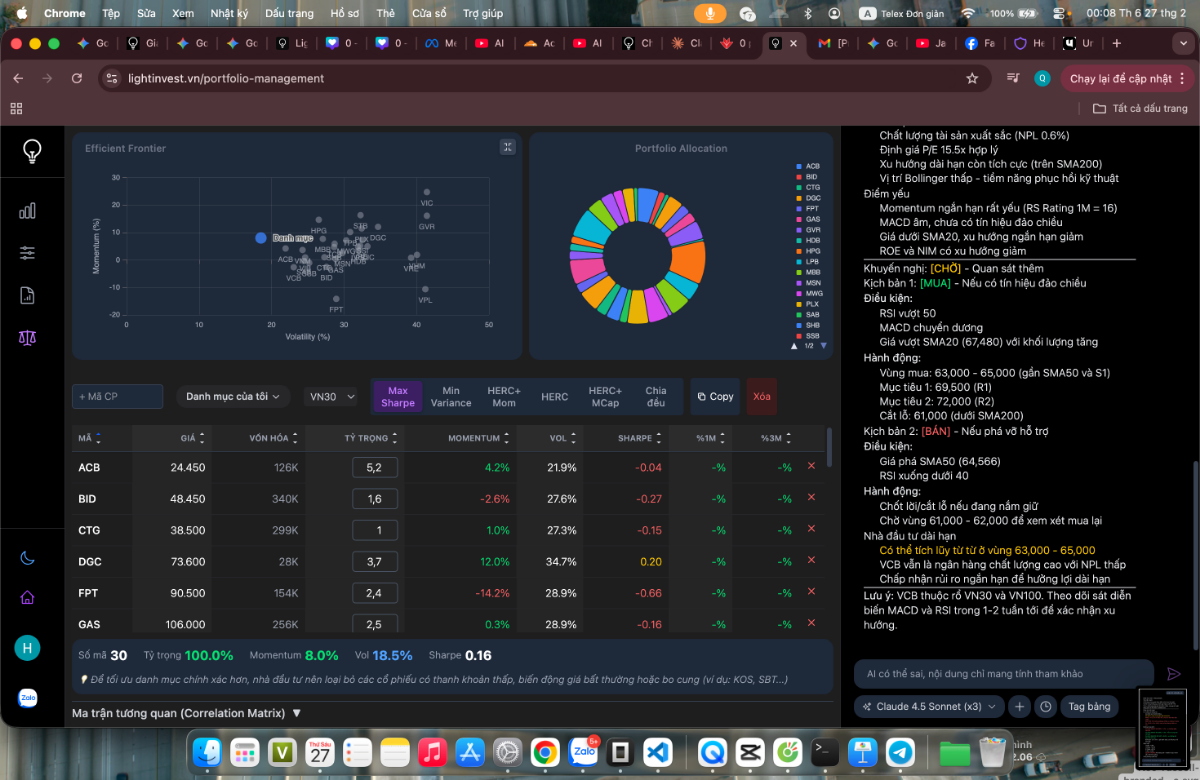This screenshot has width=1200, height=780.
Task: Toggle dark mode with moon icon
Action: point(27,558)
